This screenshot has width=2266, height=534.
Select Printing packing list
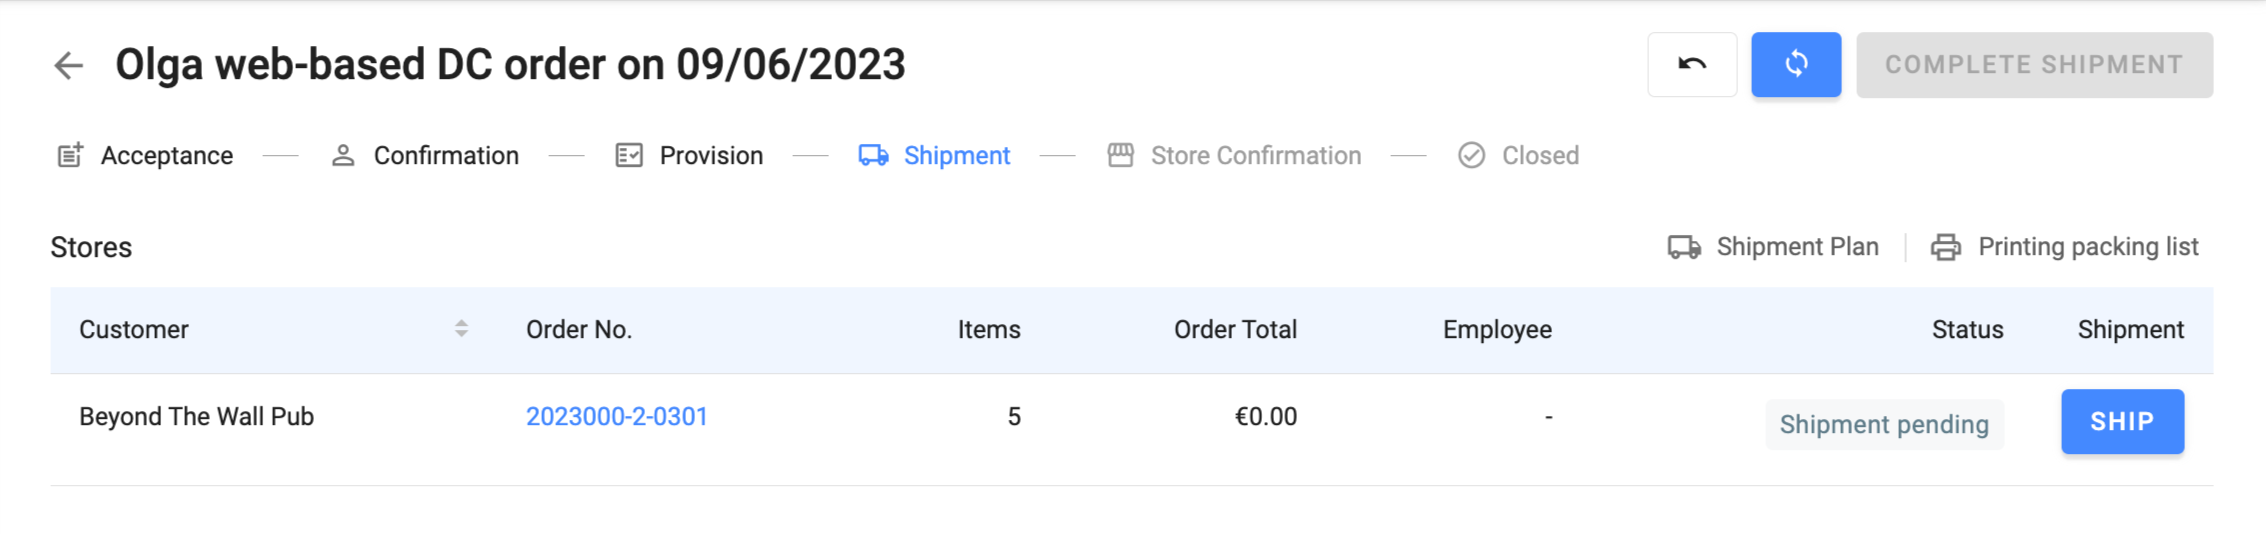(x=2088, y=247)
